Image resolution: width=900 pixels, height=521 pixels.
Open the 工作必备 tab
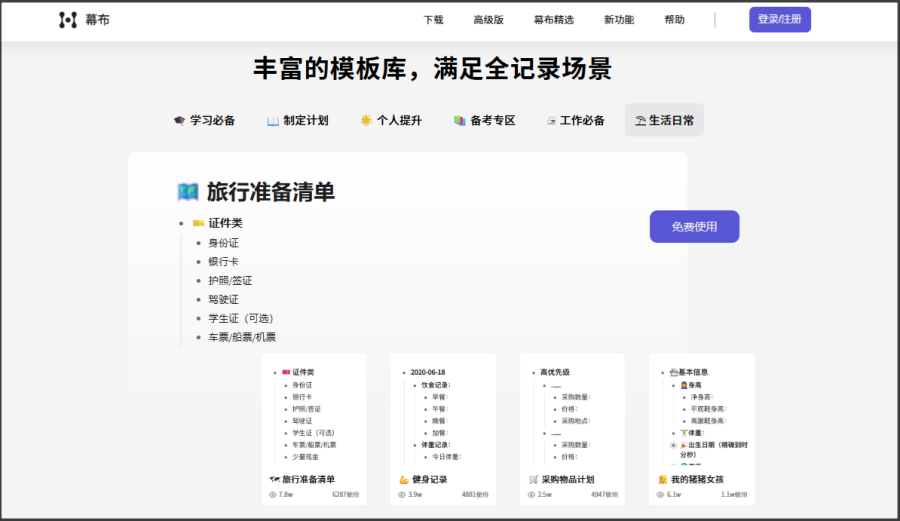[575, 120]
